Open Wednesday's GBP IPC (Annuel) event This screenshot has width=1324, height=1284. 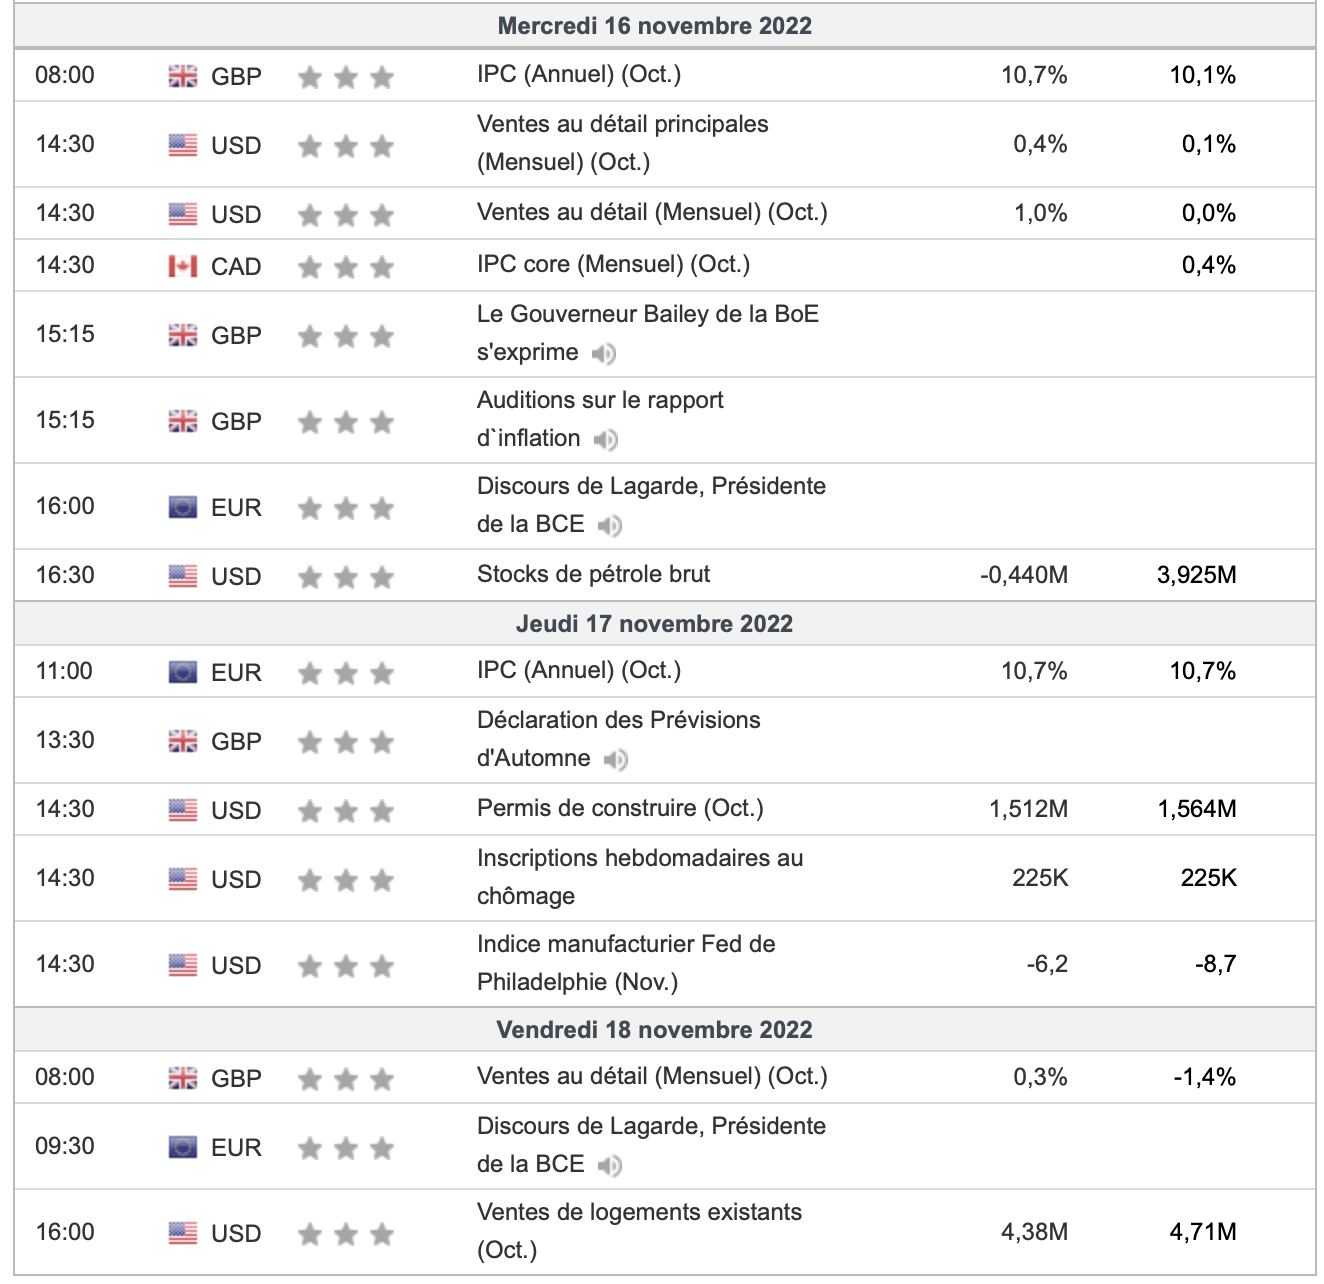[x=578, y=74]
